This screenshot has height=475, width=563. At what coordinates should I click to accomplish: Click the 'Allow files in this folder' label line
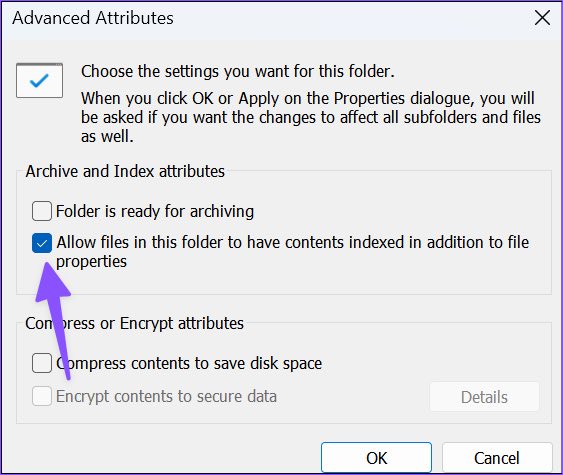[293, 242]
